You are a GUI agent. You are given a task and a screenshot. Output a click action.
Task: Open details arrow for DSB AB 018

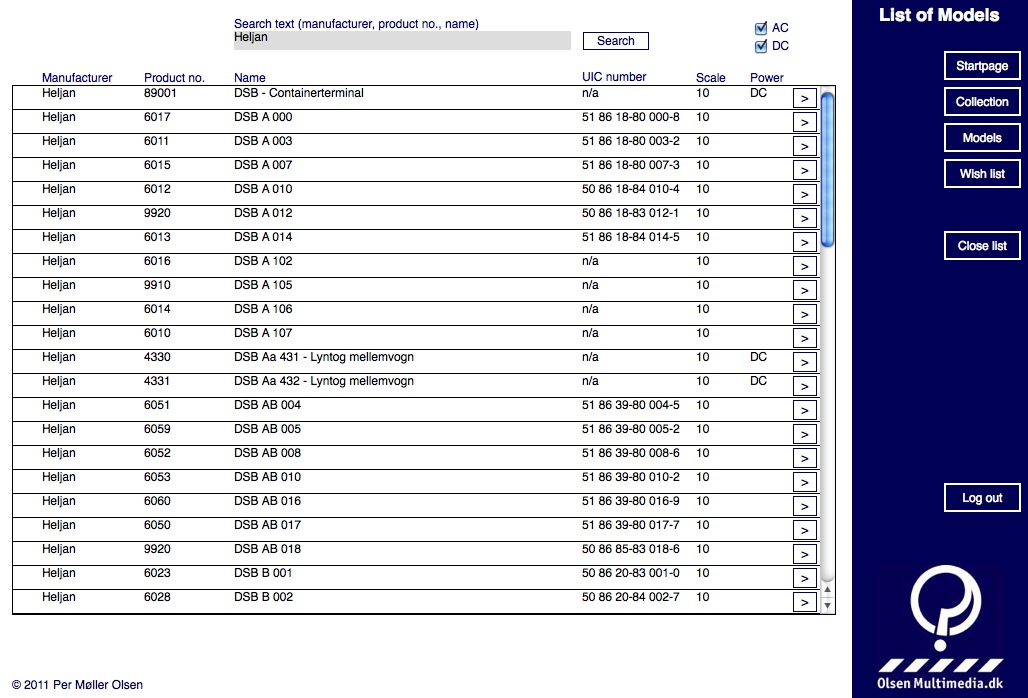[x=804, y=554]
